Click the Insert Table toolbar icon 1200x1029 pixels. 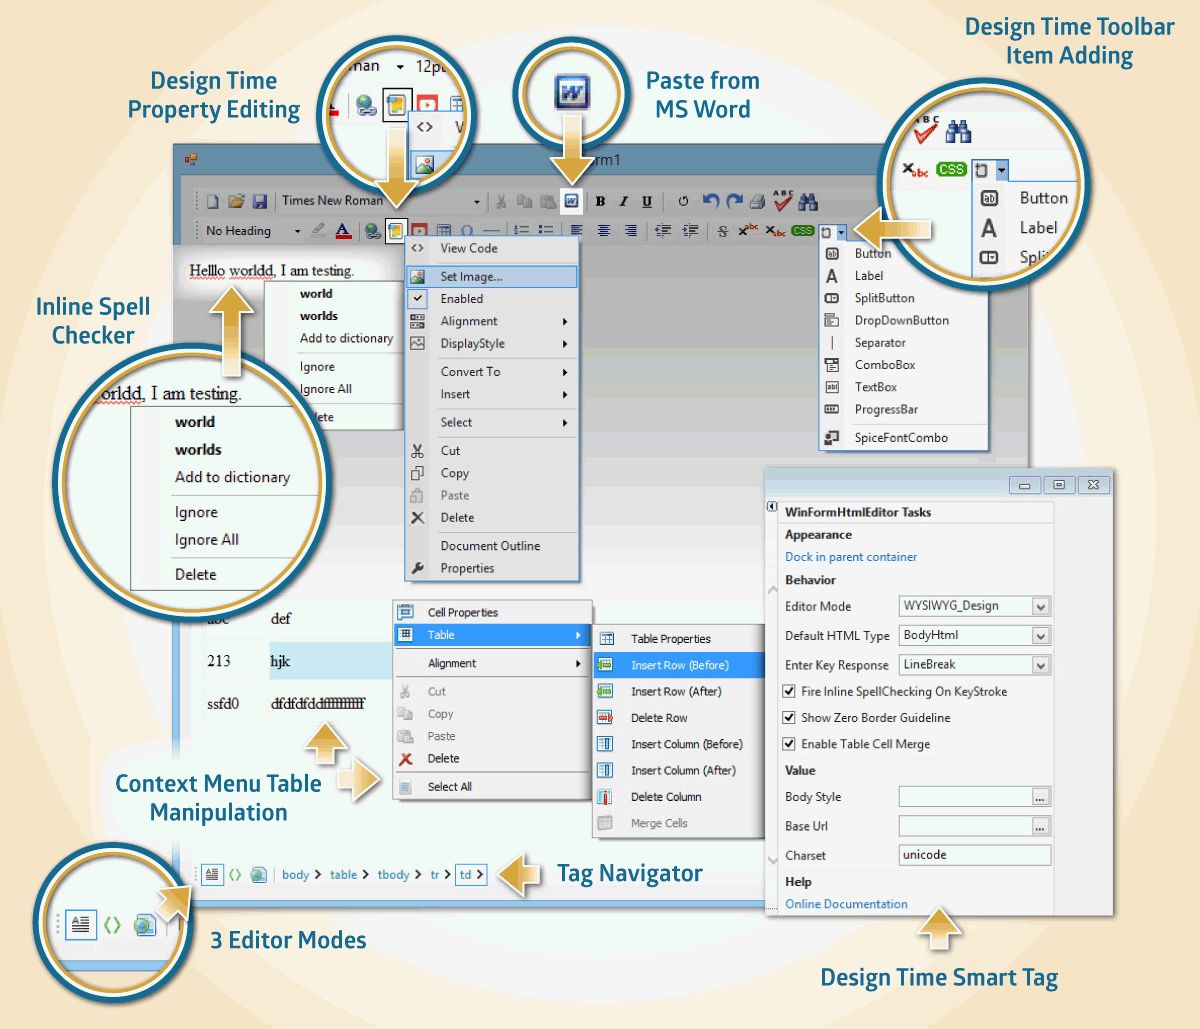pos(443,231)
